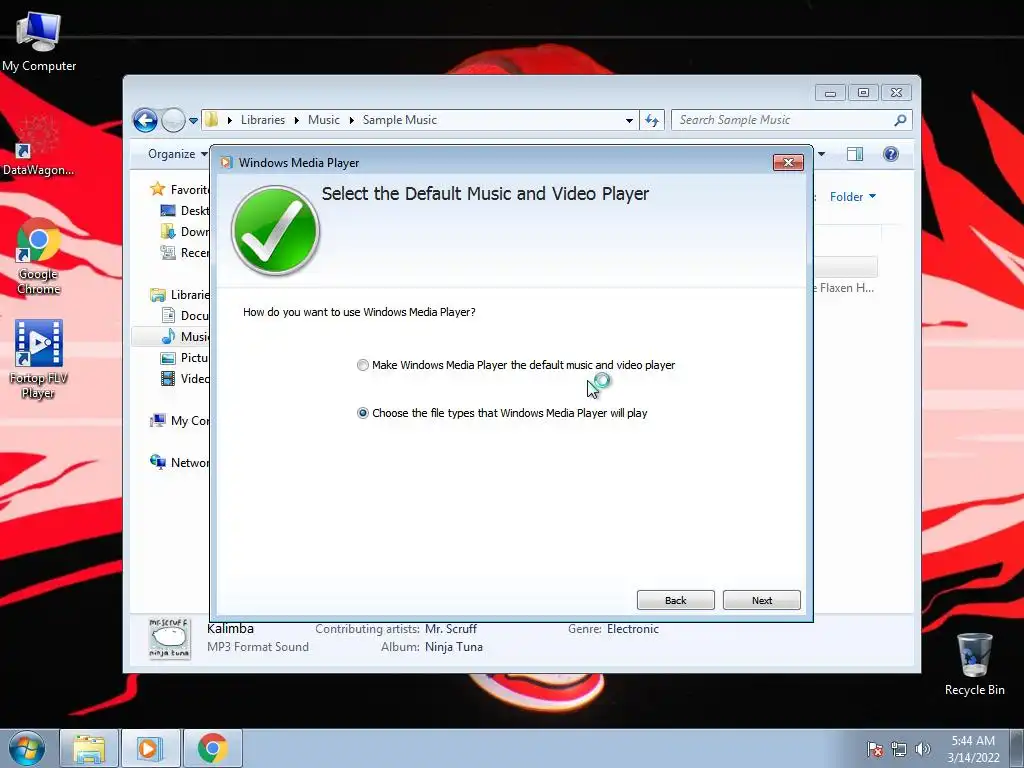Click the Kalimba album art thumbnail
Screen dimensions: 1024x768
click(170, 639)
